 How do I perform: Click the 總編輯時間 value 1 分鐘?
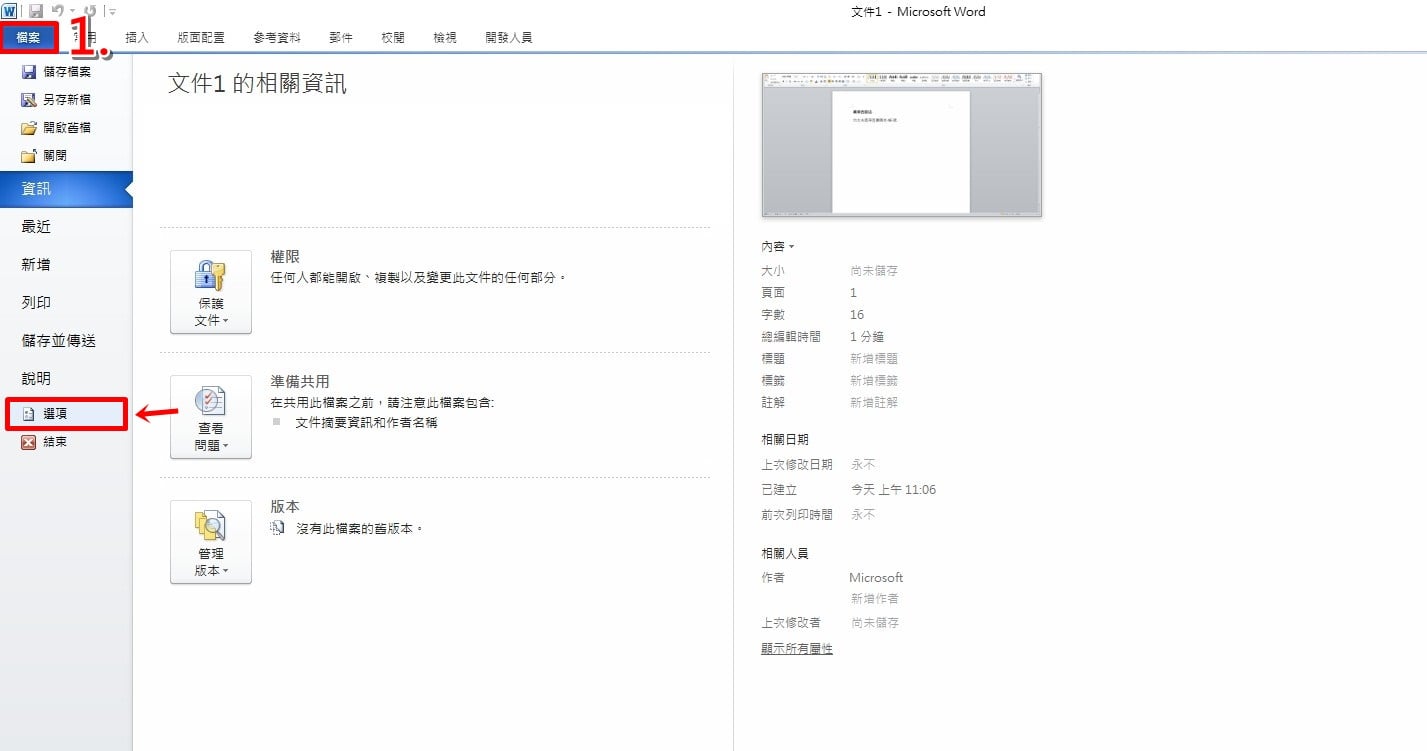point(867,337)
